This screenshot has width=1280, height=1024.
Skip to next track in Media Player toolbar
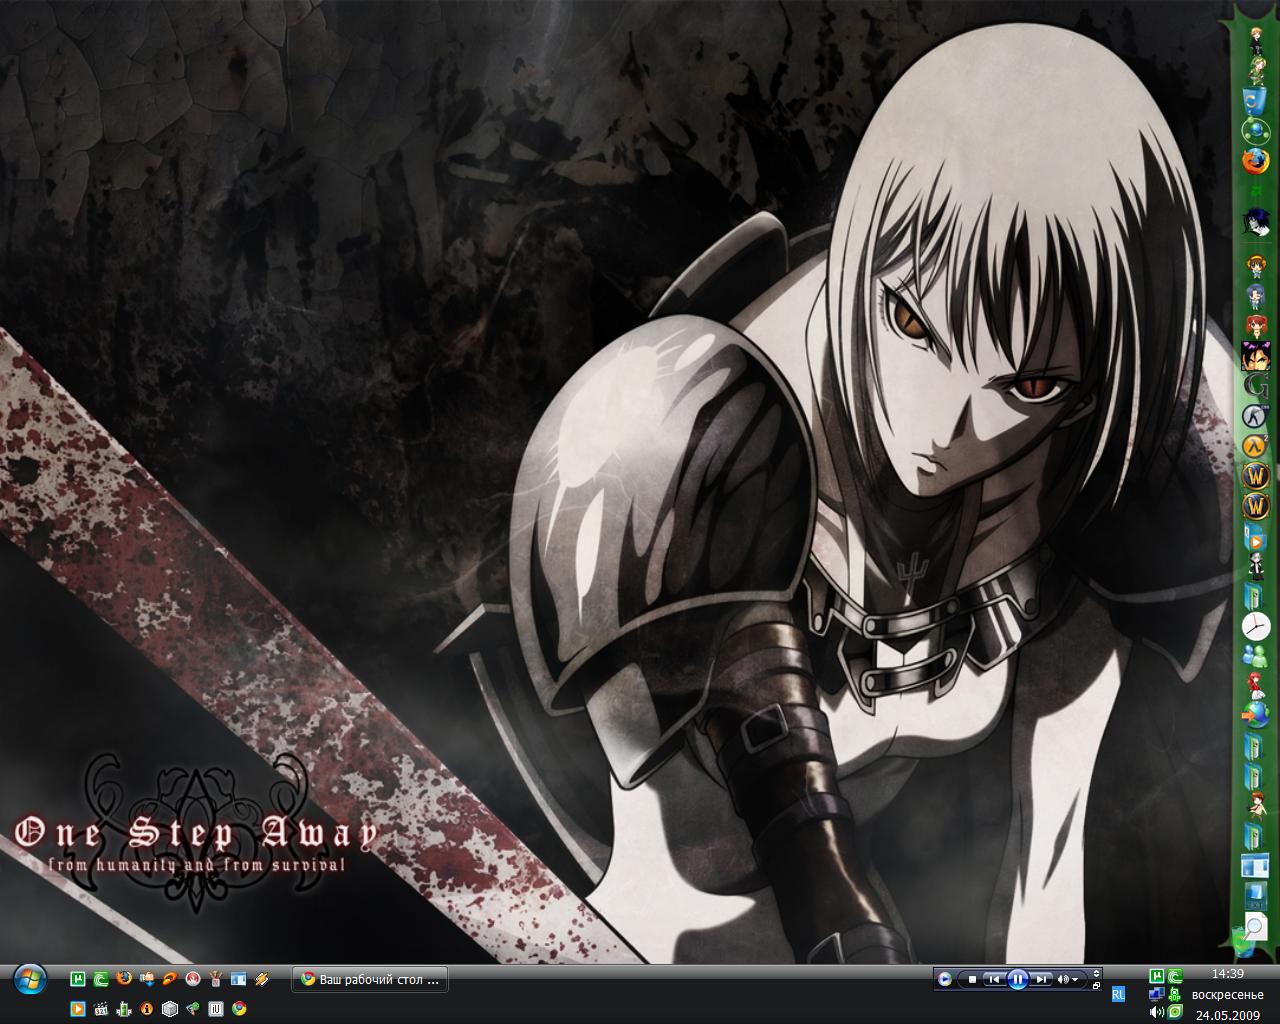click(1041, 979)
